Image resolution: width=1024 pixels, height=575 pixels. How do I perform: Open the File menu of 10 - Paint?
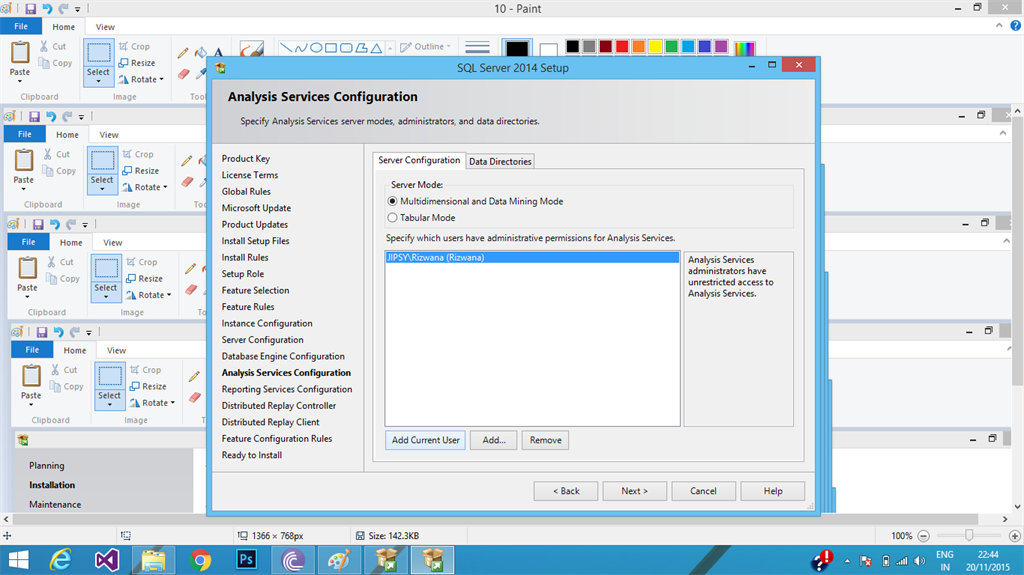(21, 26)
